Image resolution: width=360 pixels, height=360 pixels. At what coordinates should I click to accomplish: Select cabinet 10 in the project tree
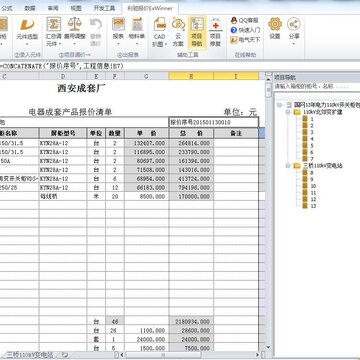click(x=313, y=186)
